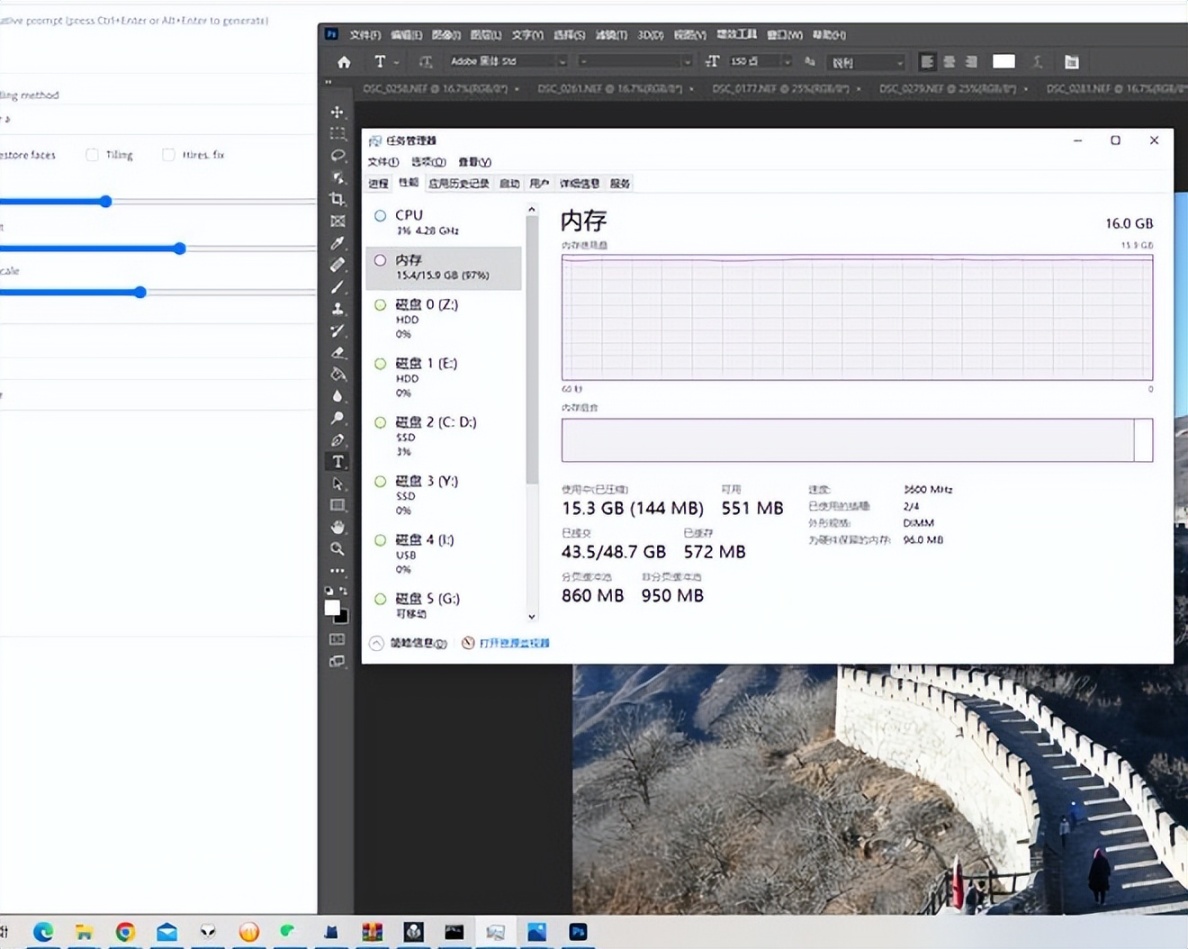
Task: Select the Rectangular Marquee tool
Action: tap(338, 134)
